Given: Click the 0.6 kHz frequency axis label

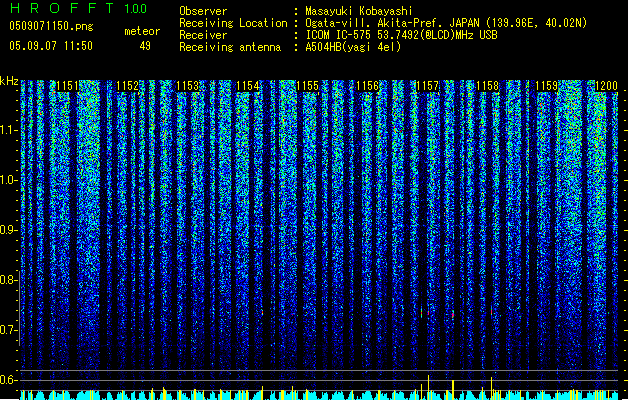Looking at the screenshot, I should point(8,380).
